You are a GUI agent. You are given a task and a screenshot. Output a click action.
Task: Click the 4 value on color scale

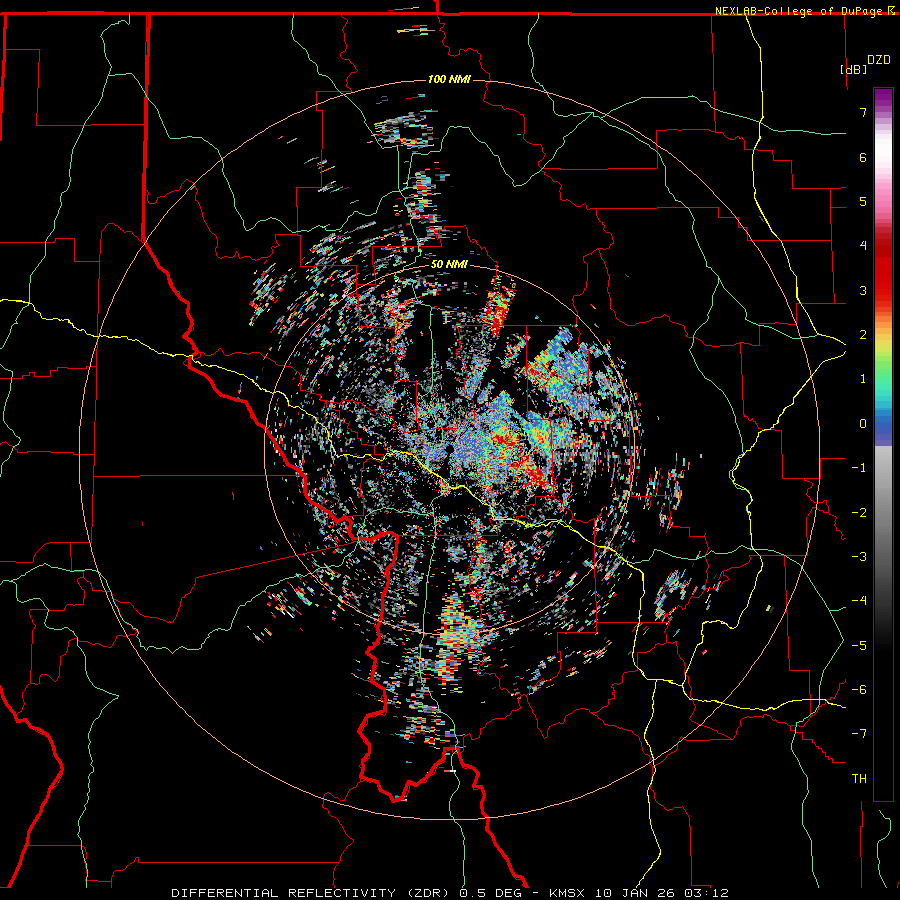863,246
